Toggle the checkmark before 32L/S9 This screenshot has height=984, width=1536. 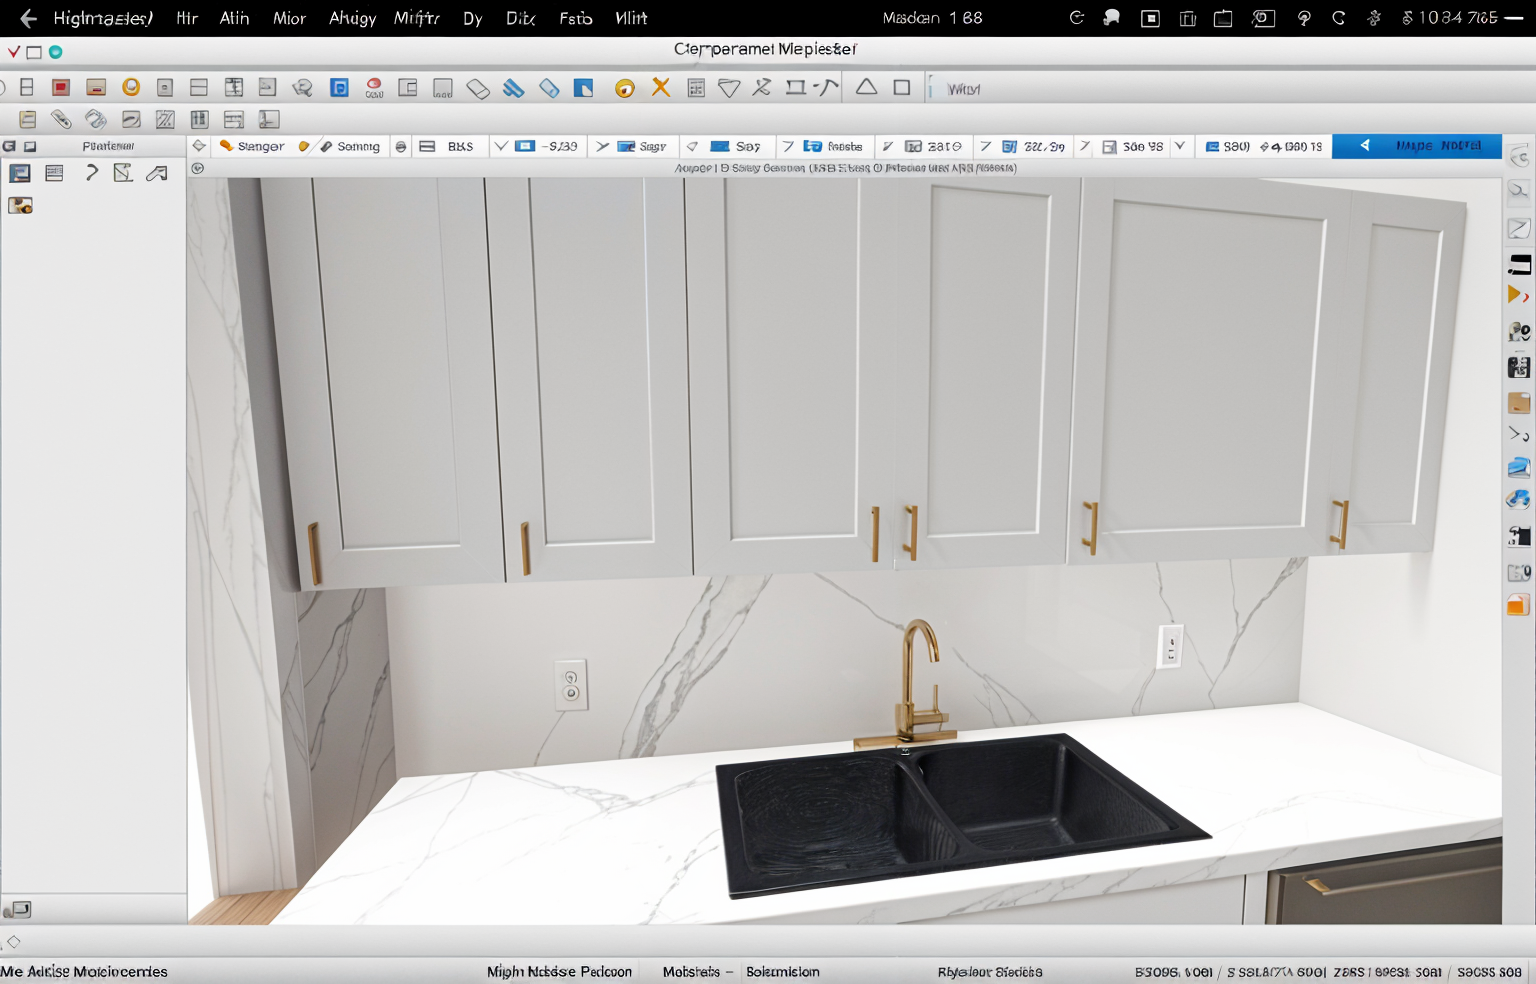(x=985, y=146)
